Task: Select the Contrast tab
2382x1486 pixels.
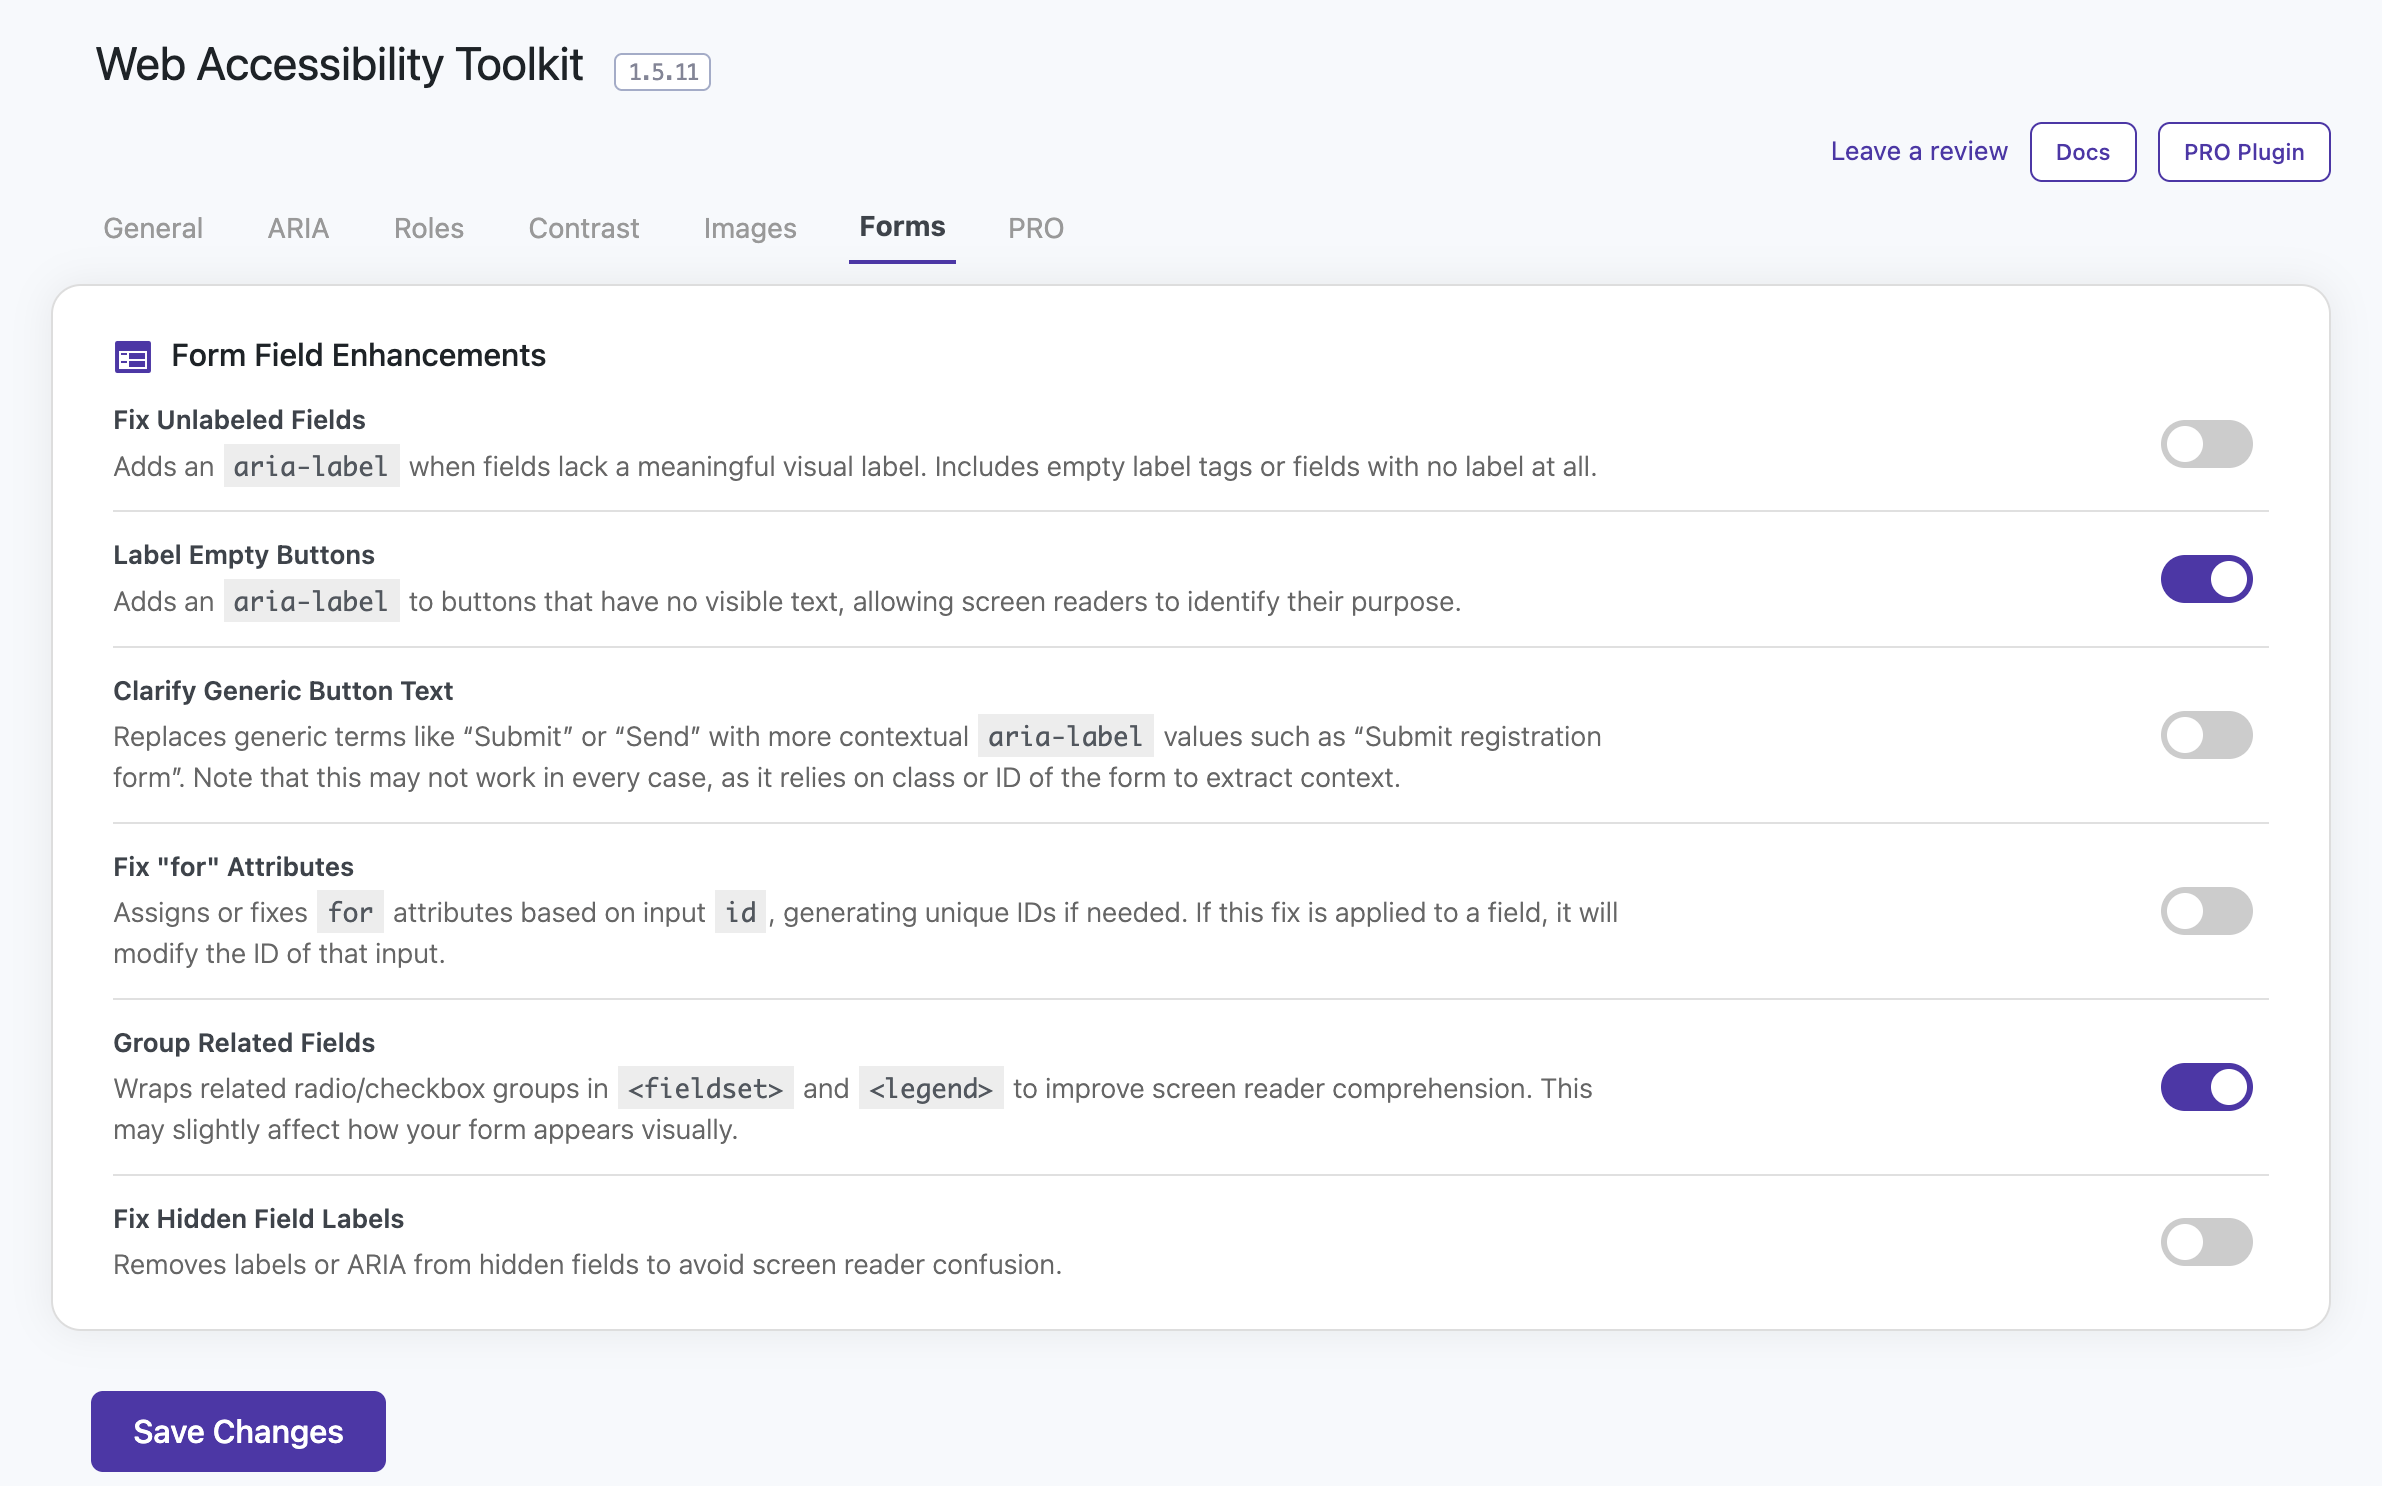Action: click(x=583, y=228)
